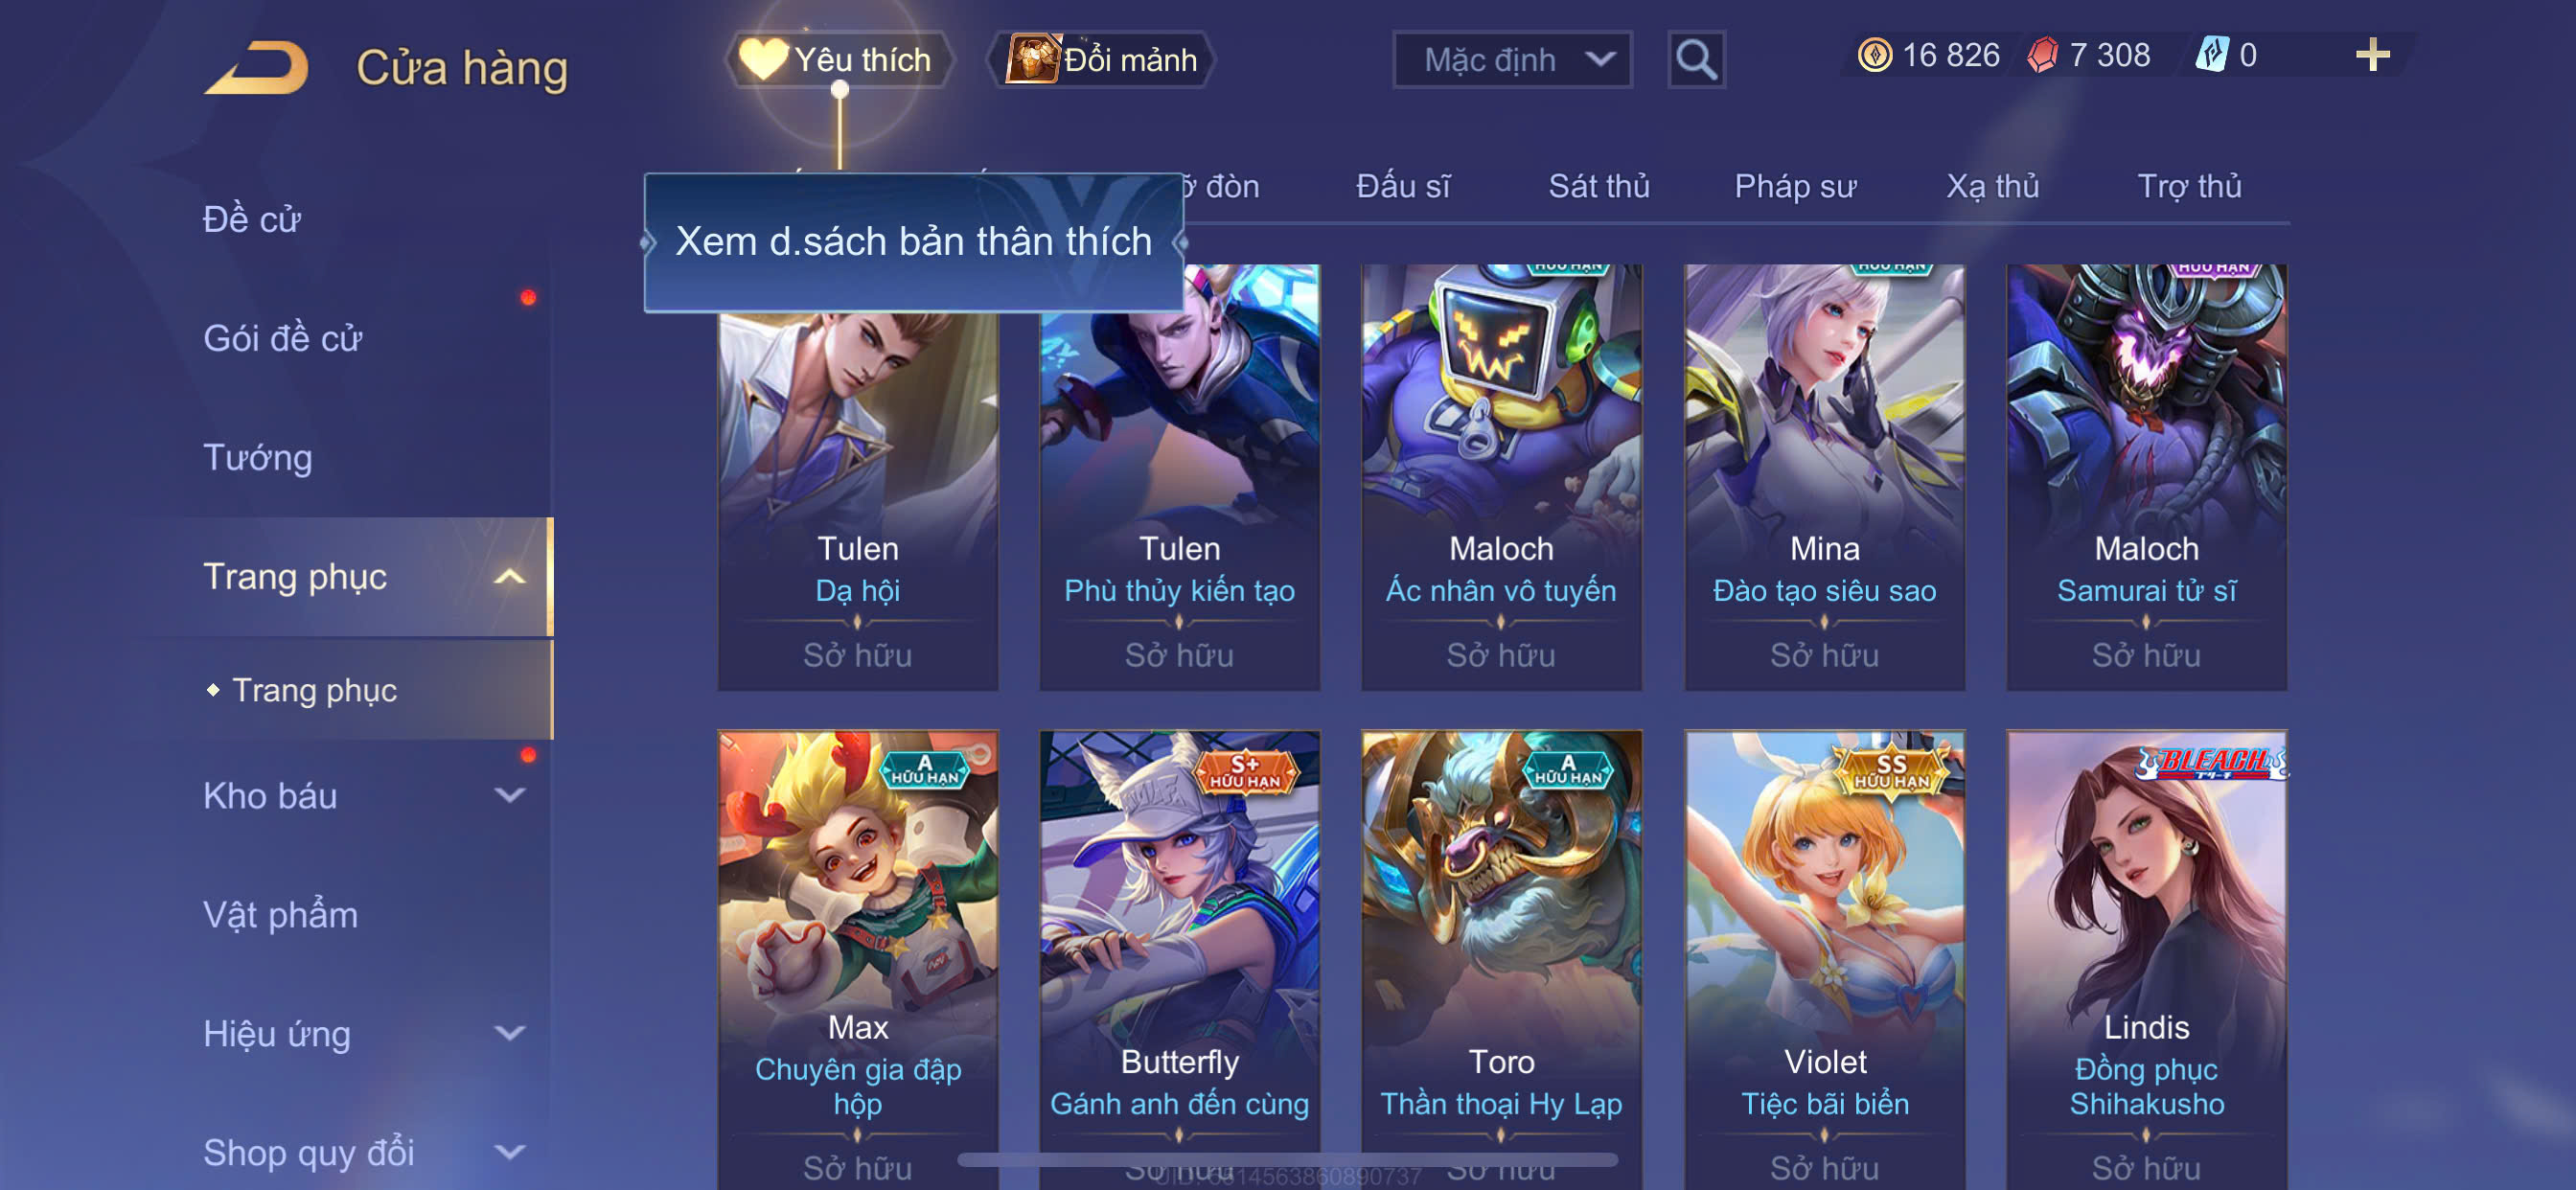This screenshot has height=1190, width=2576.
Task: Tap the blue voucher currency icon
Action: coord(2211,55)
